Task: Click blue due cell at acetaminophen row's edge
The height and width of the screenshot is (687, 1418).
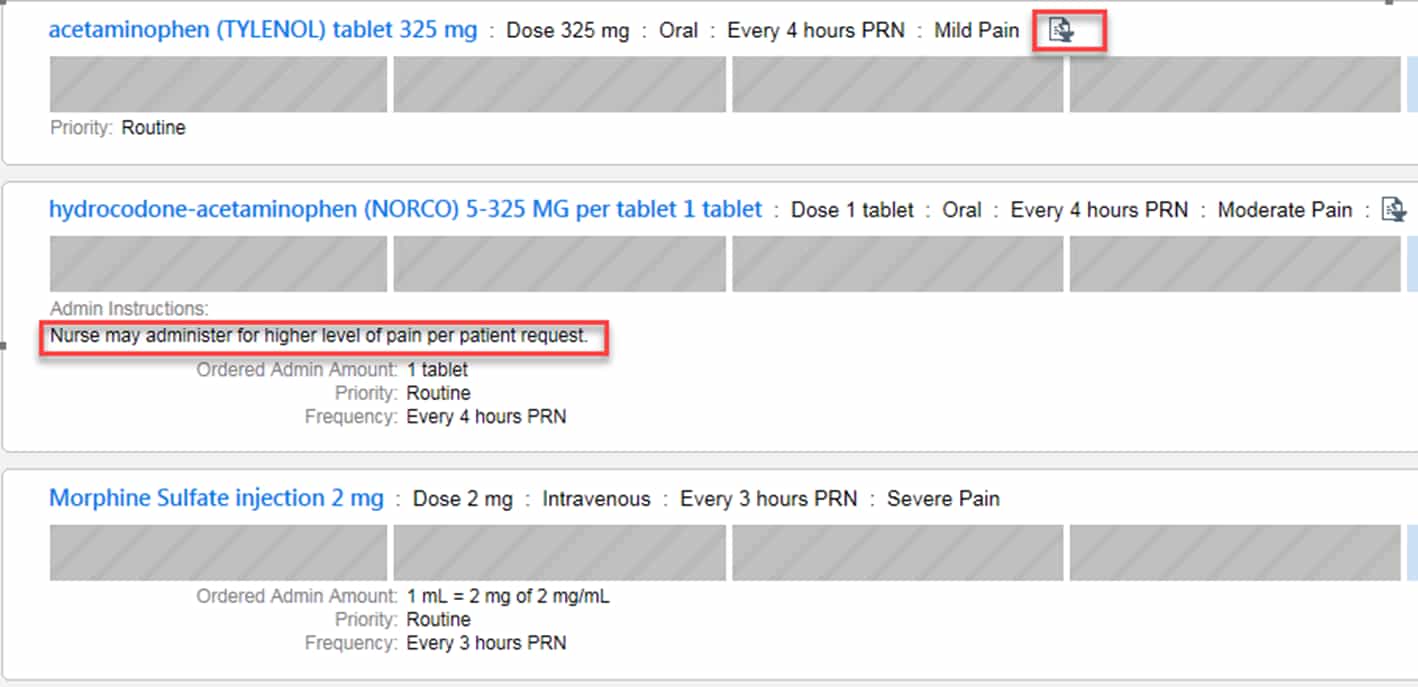Action: pos(1412,84)
